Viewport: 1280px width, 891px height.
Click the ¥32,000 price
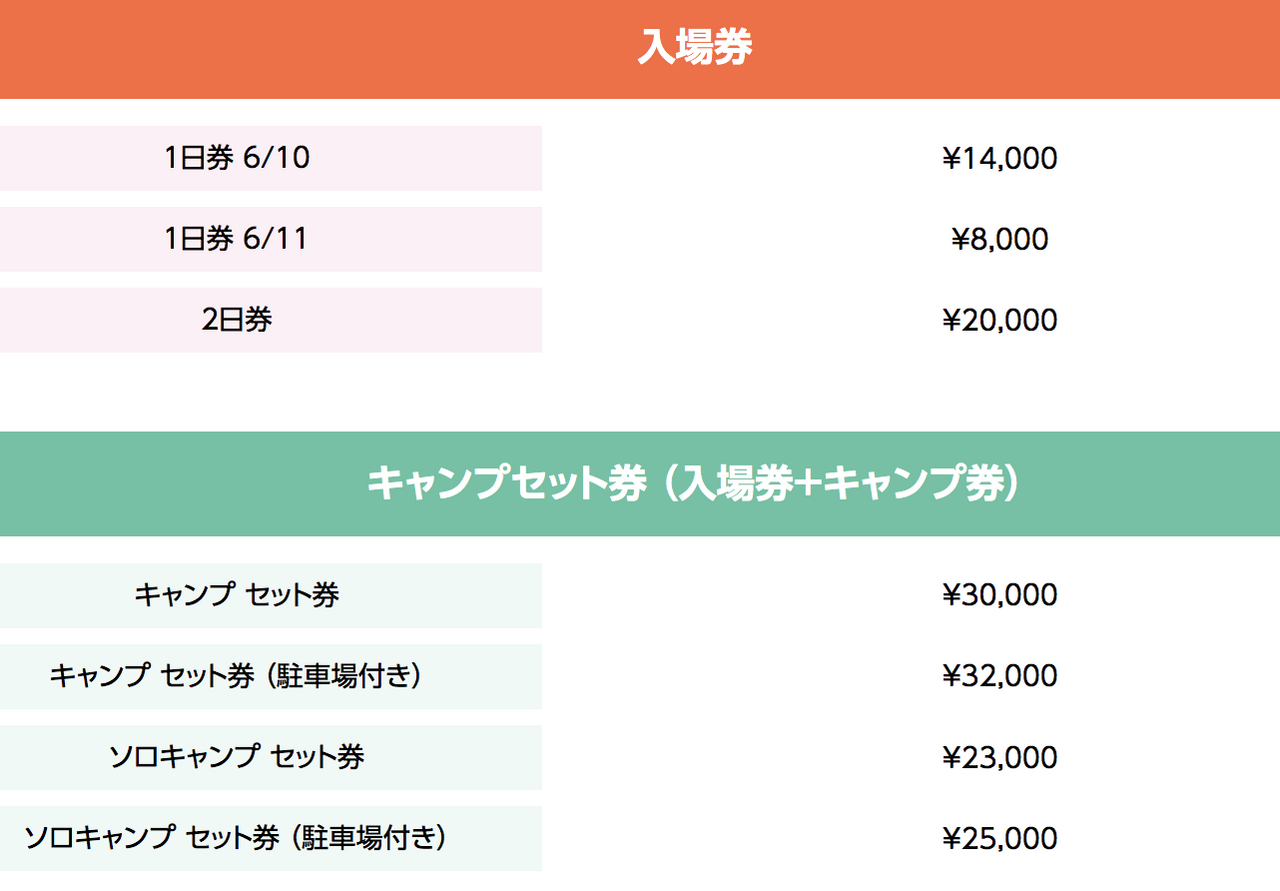pyautogui.click(x=1000, y=677)
